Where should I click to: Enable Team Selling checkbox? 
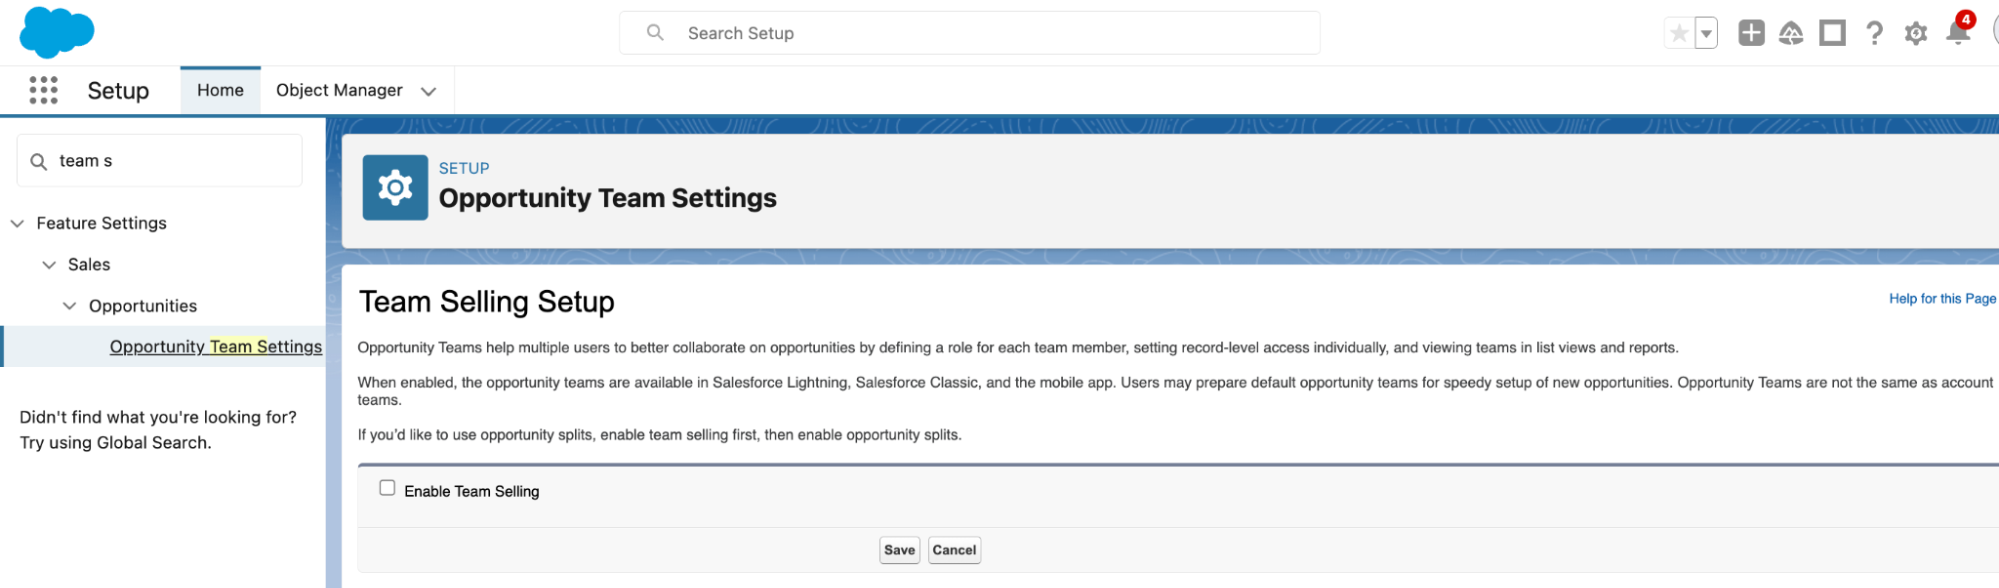click(x=387, y=488)
